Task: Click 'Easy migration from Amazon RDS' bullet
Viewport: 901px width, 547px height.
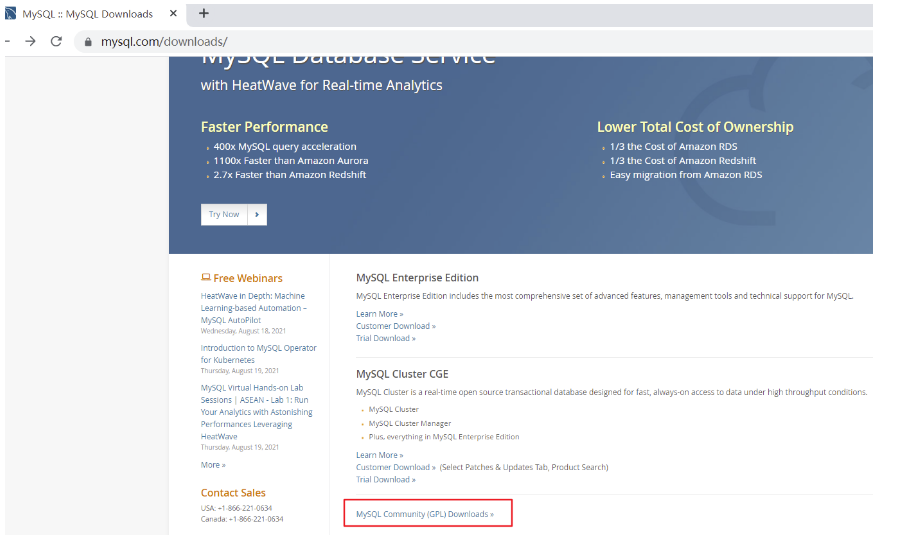Action: (x=686, y=175)
